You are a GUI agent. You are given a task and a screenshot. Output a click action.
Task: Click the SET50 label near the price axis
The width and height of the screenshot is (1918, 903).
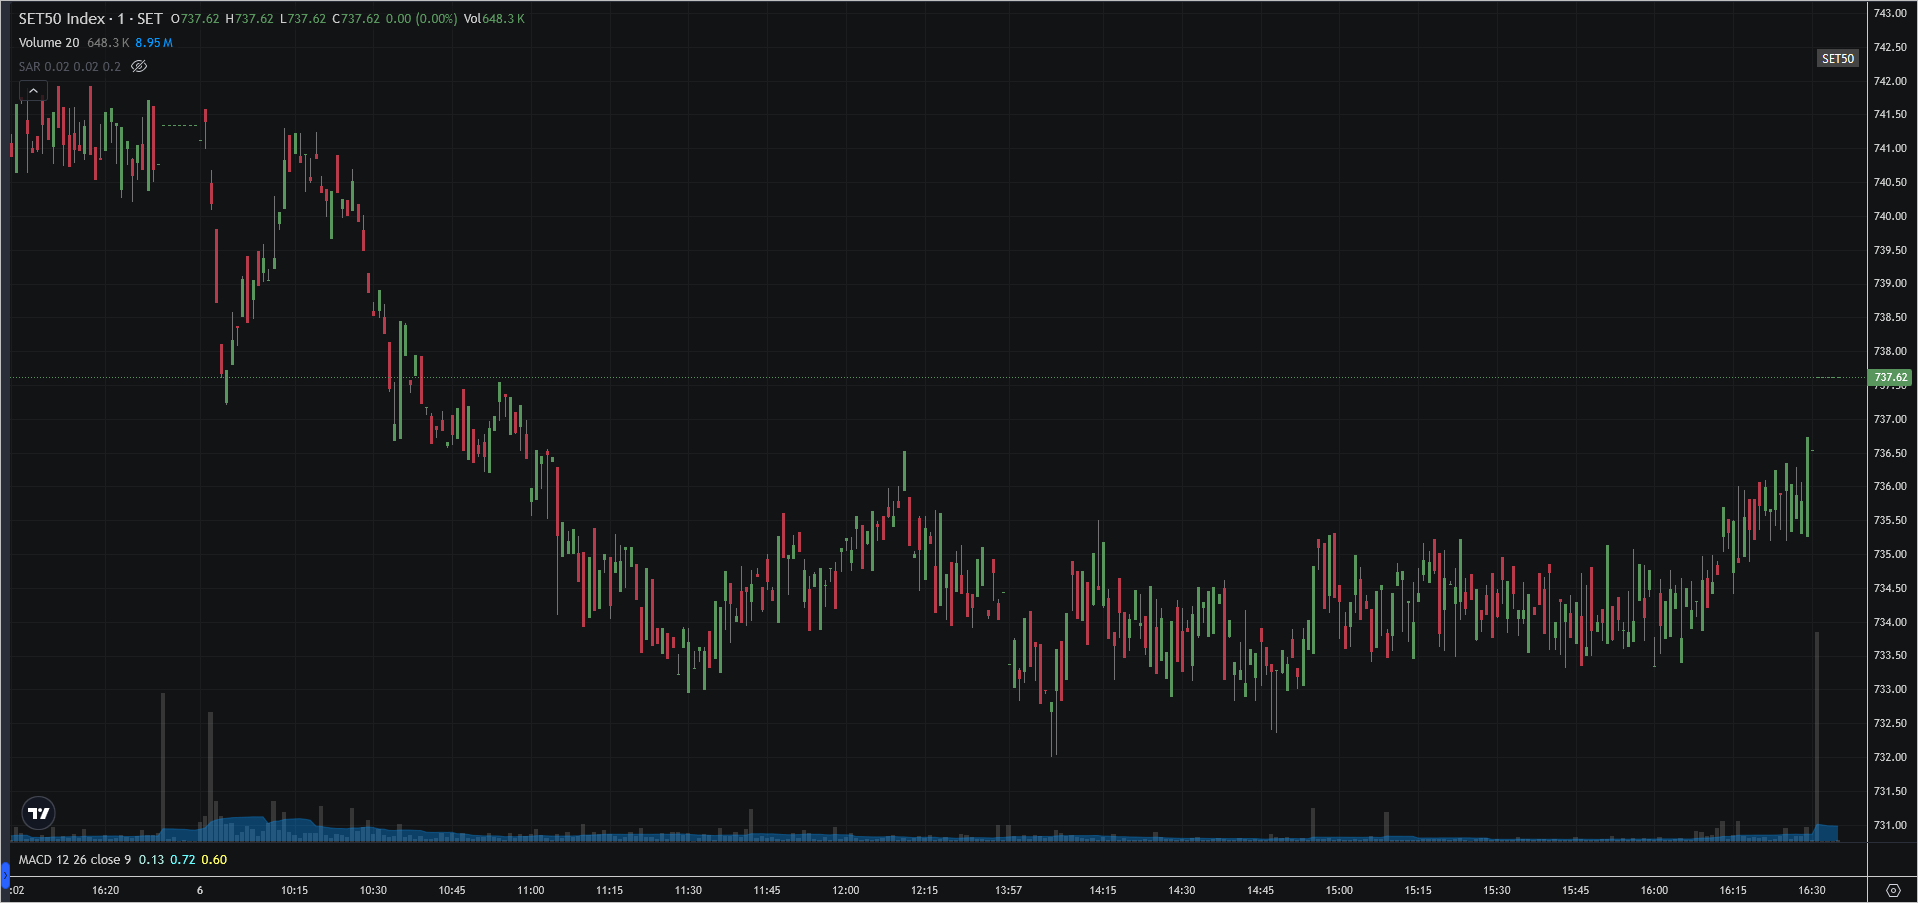coord(1838,58)
